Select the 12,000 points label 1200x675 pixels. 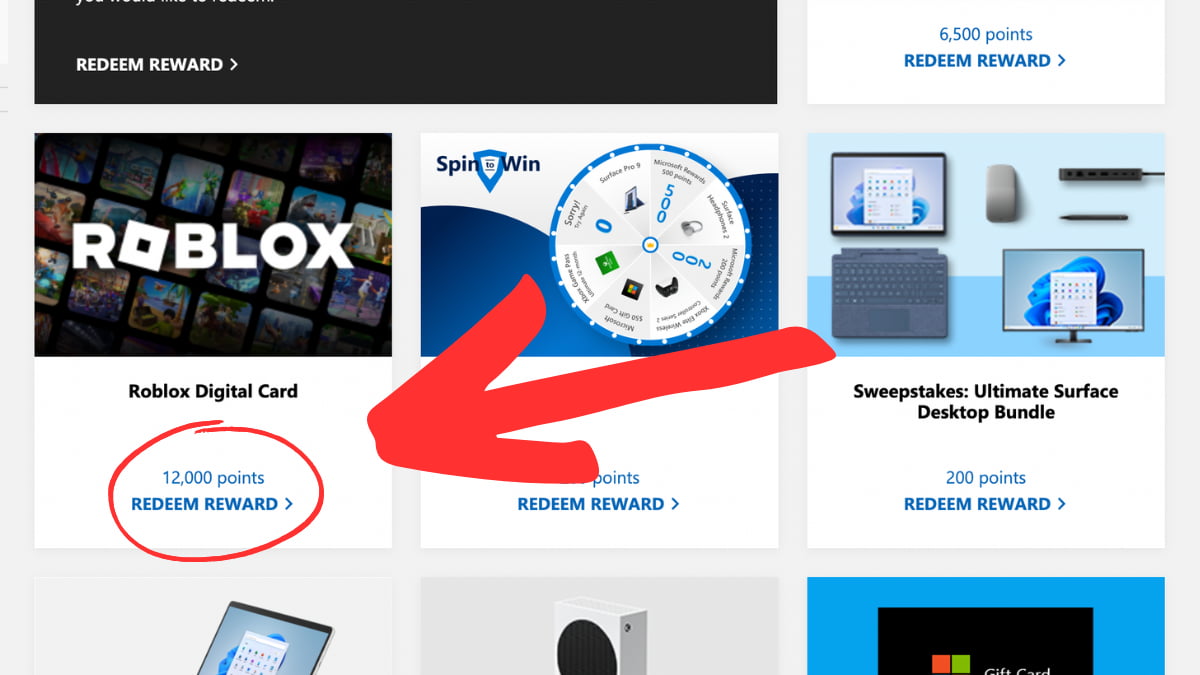[213, 478]
